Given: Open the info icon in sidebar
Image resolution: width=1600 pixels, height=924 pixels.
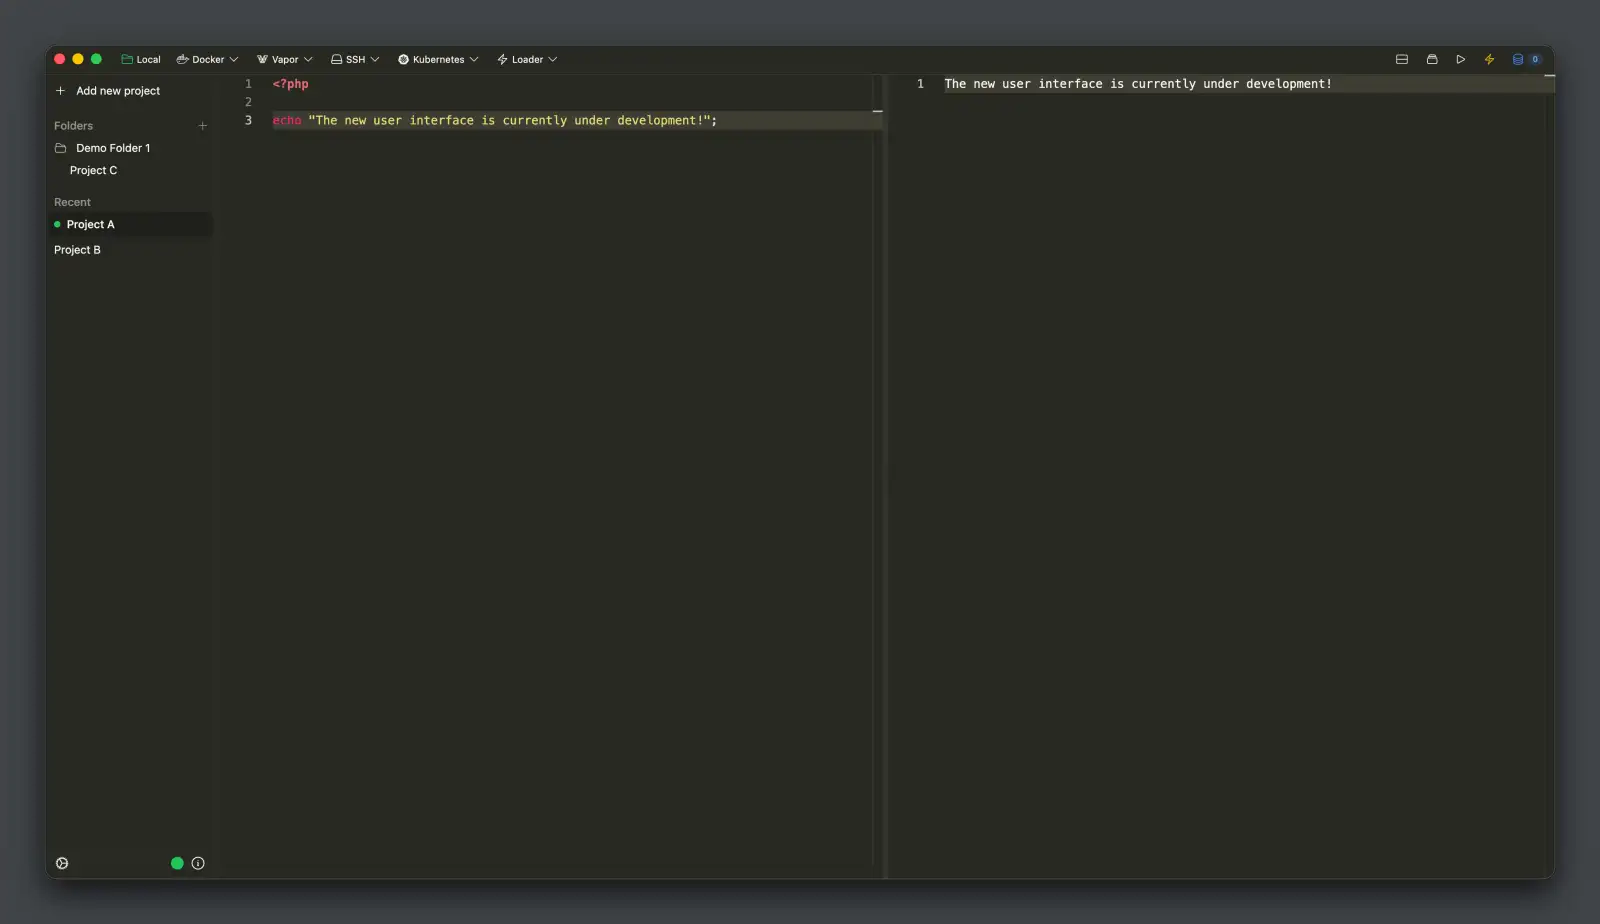Looking at the screenshot, I should click(x=198, y=863).
